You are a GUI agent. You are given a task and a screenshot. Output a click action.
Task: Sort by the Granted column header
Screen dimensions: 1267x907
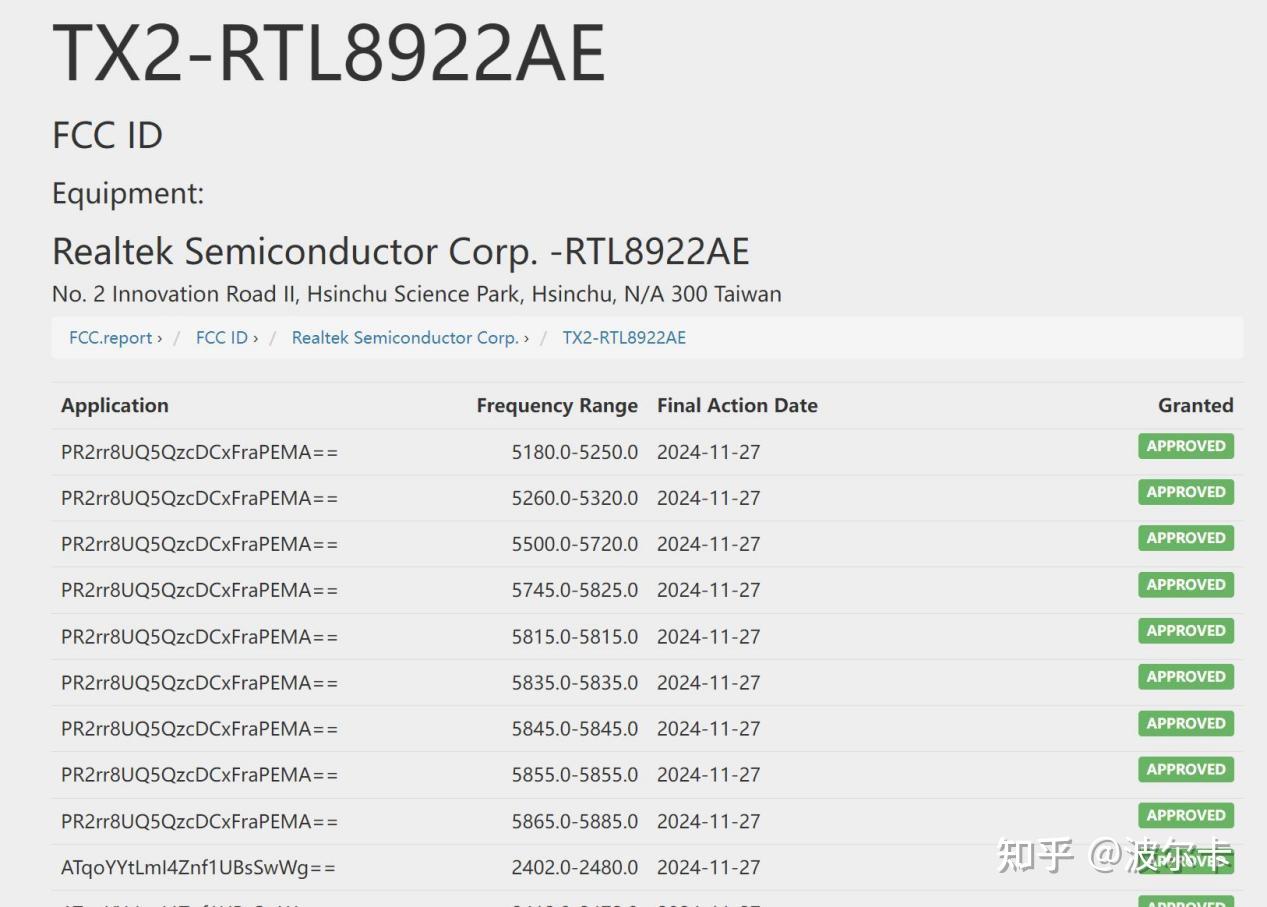click(1196, 405)
